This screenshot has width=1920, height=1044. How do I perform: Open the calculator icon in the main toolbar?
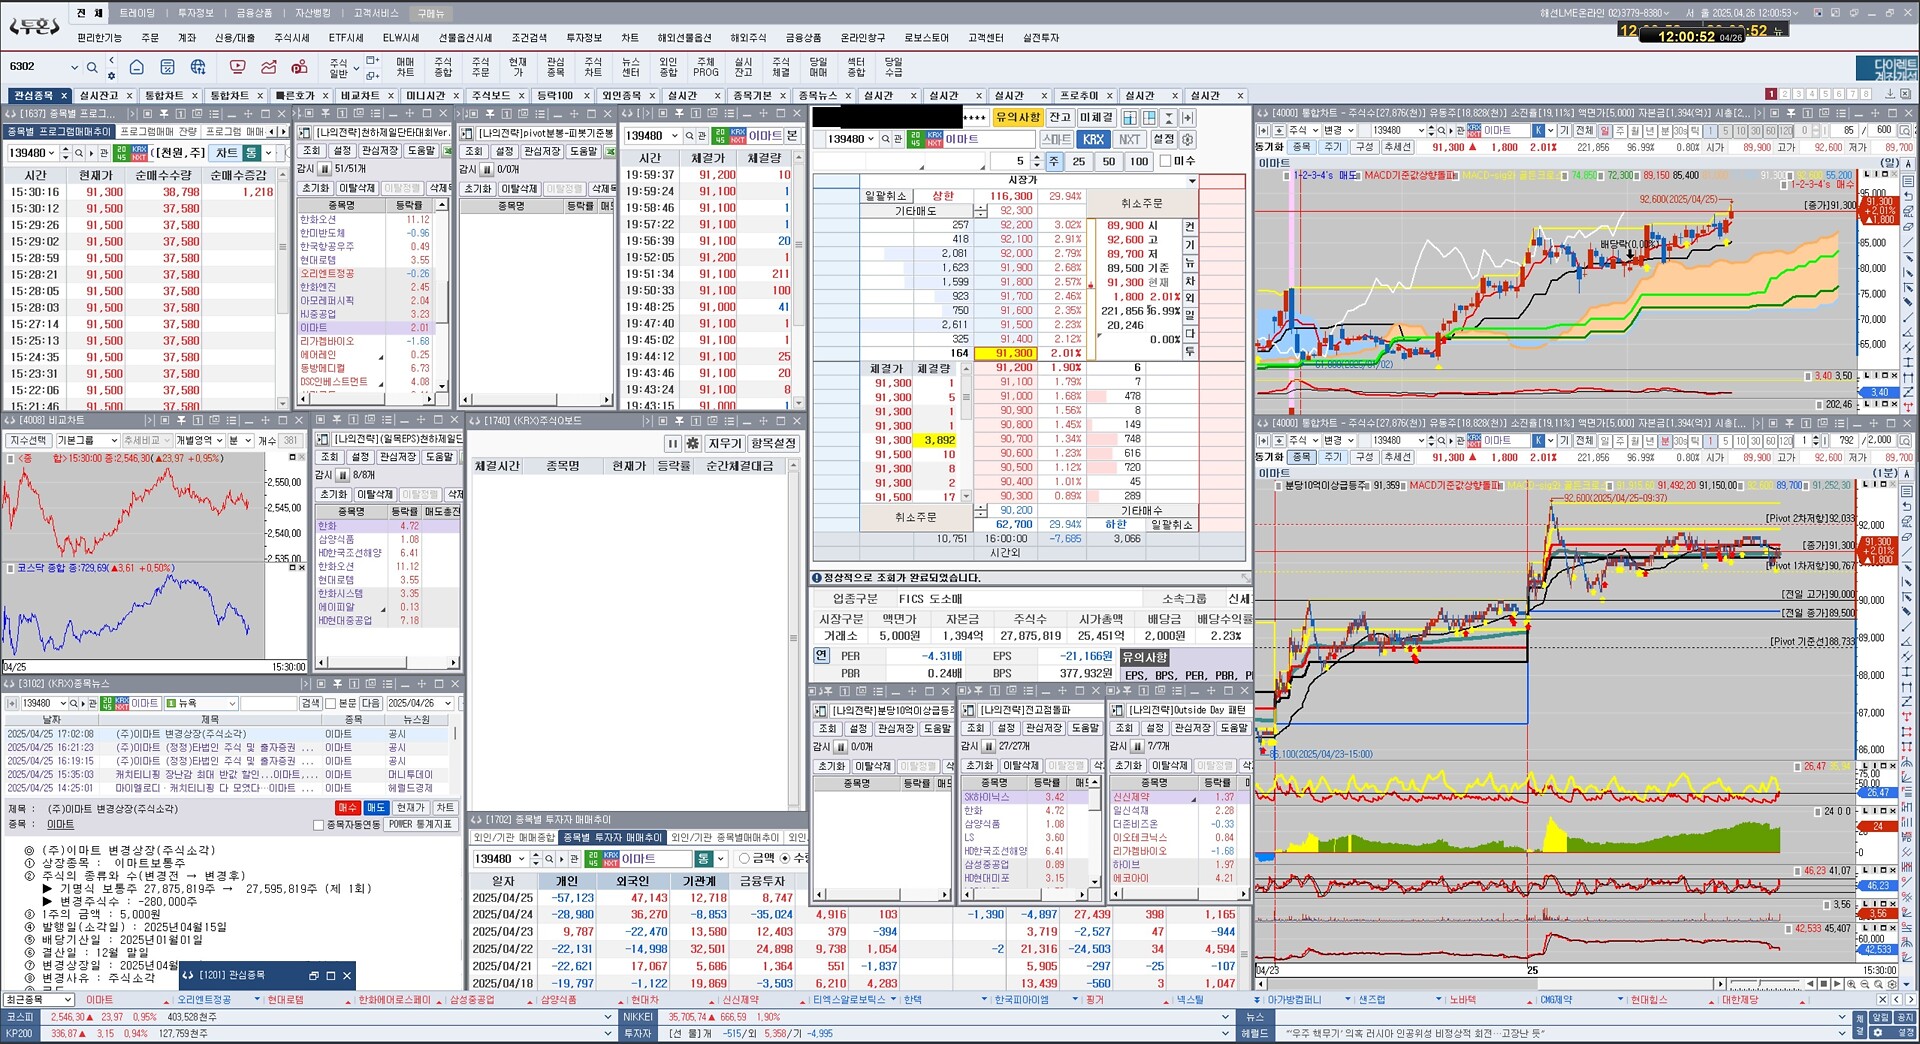[167, 67]
